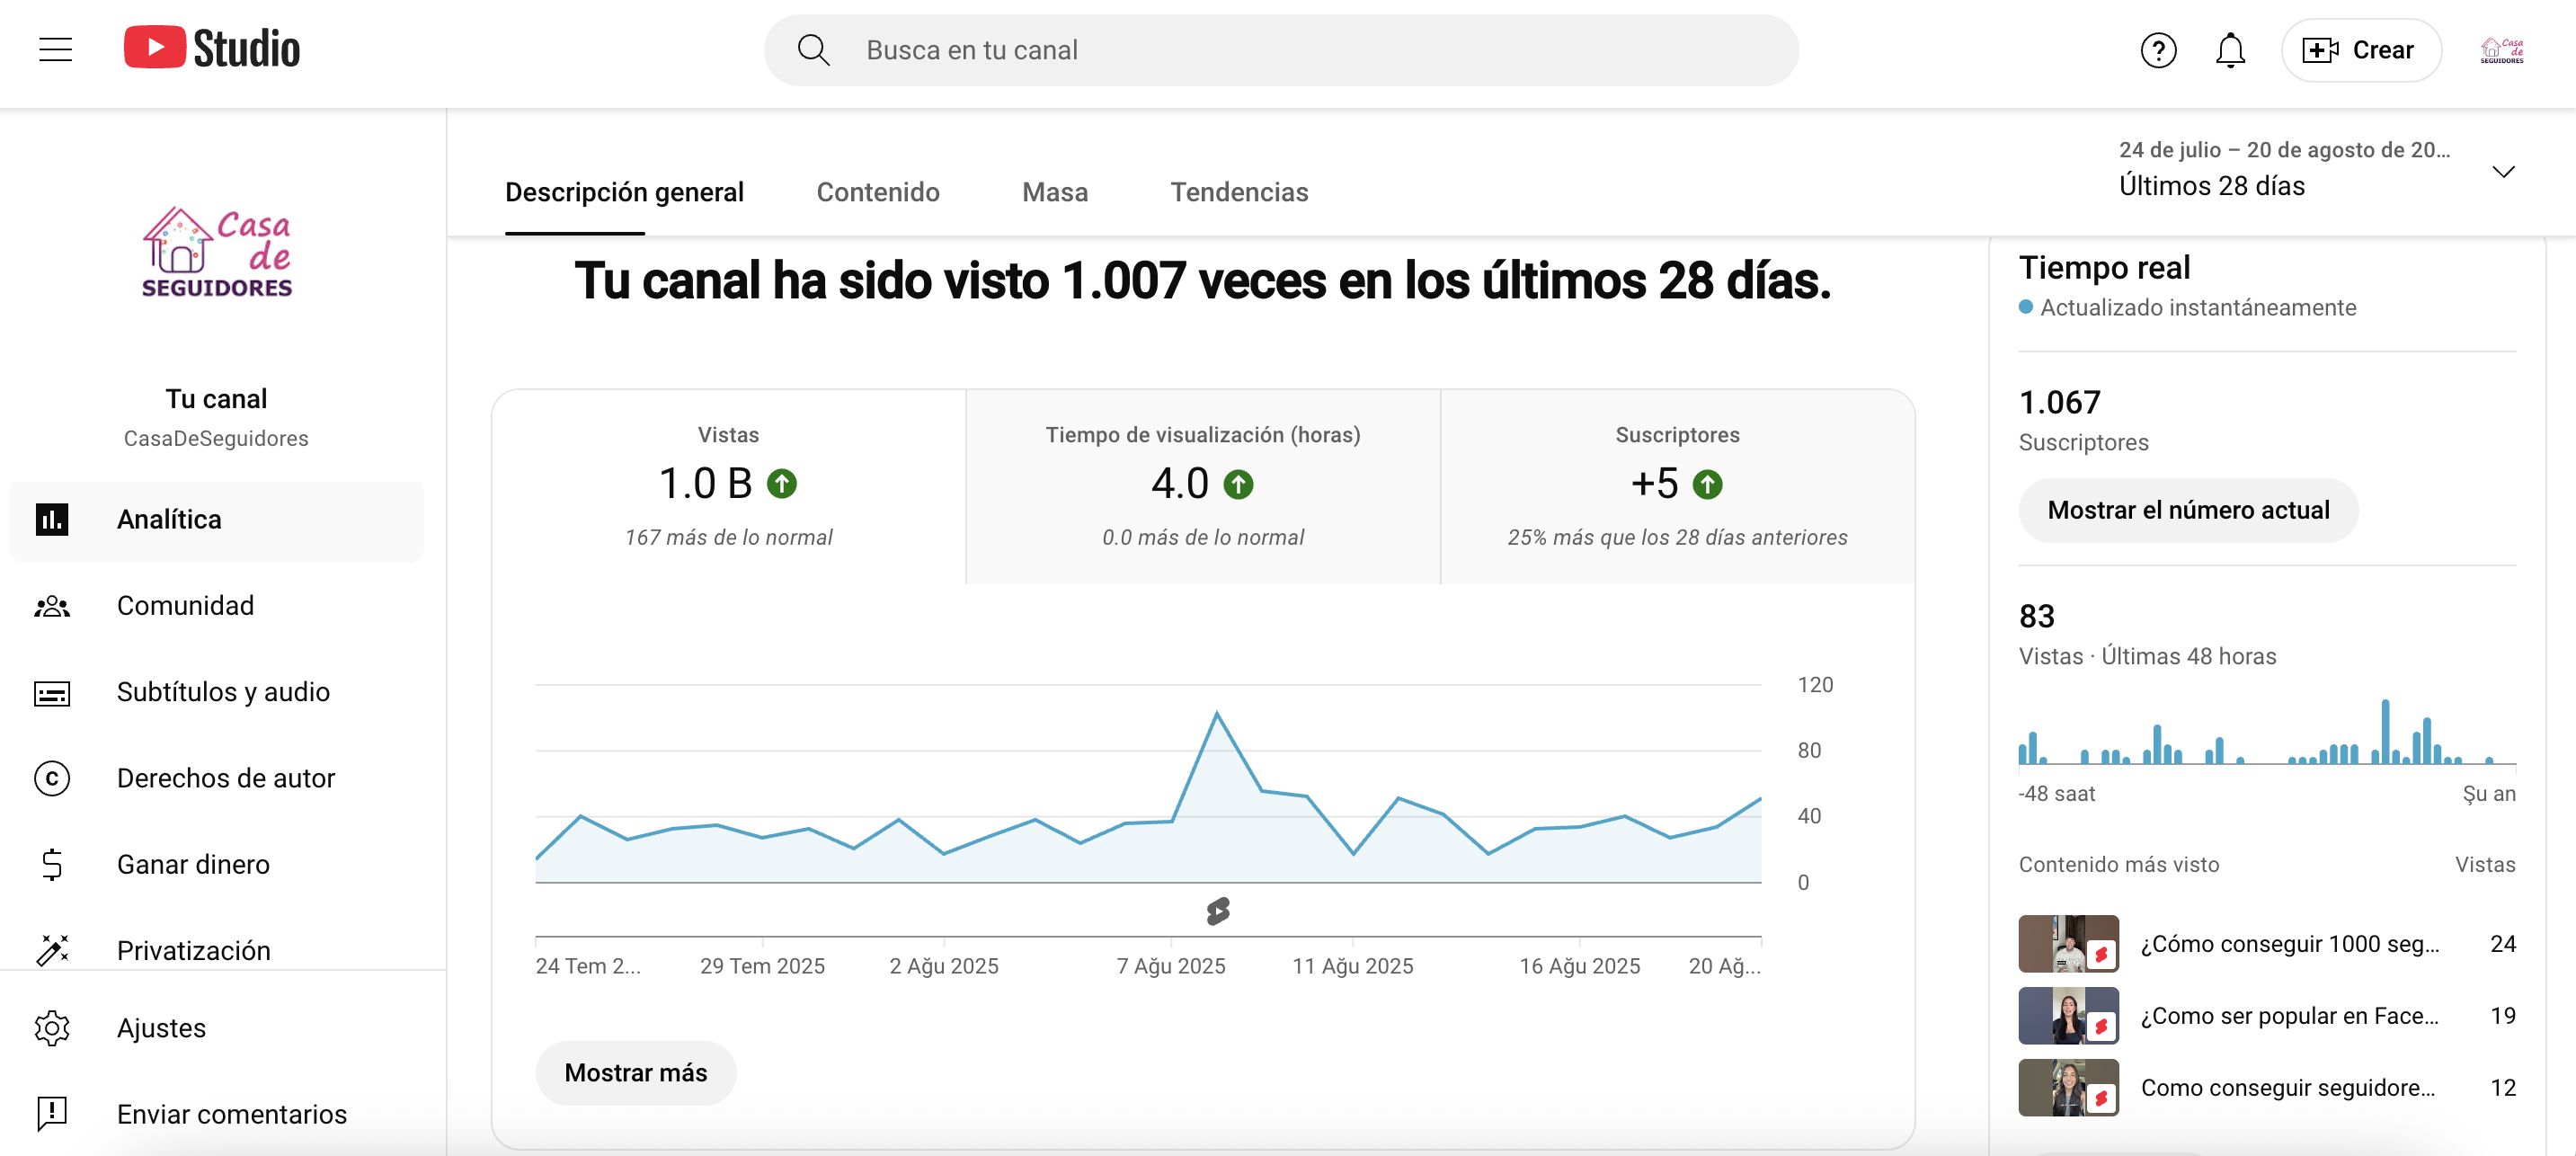This screenshot has width=2576, height=1156.
Task: Click the ¿Como ser popular en Face... title
Action: 2289,1015
